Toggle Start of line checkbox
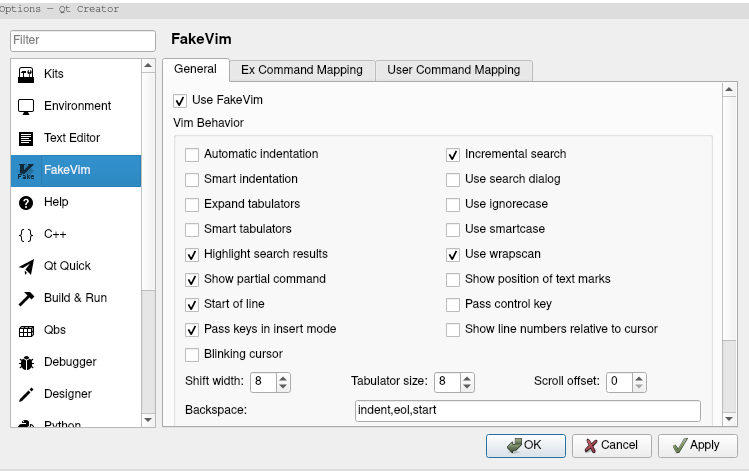749x472 pixels. coord(192,305)
